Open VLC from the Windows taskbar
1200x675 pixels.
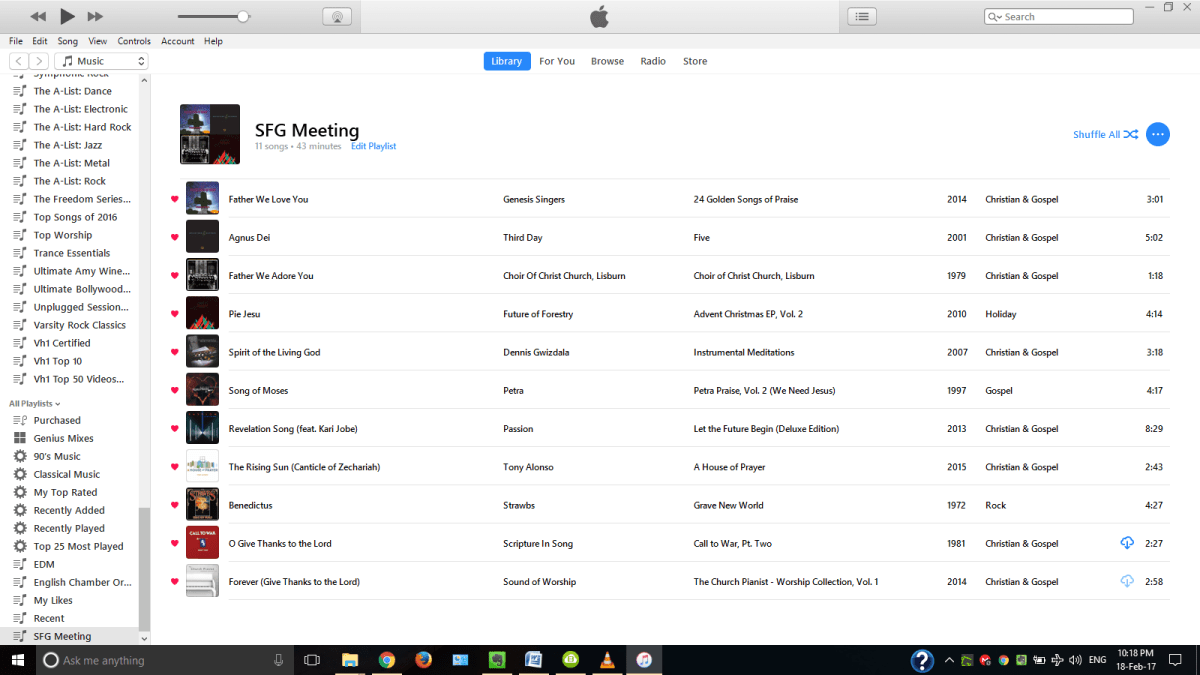606,660
